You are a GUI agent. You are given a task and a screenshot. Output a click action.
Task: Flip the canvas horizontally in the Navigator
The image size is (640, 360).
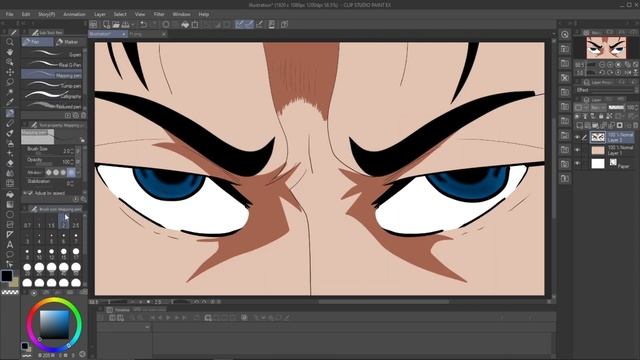628,73
